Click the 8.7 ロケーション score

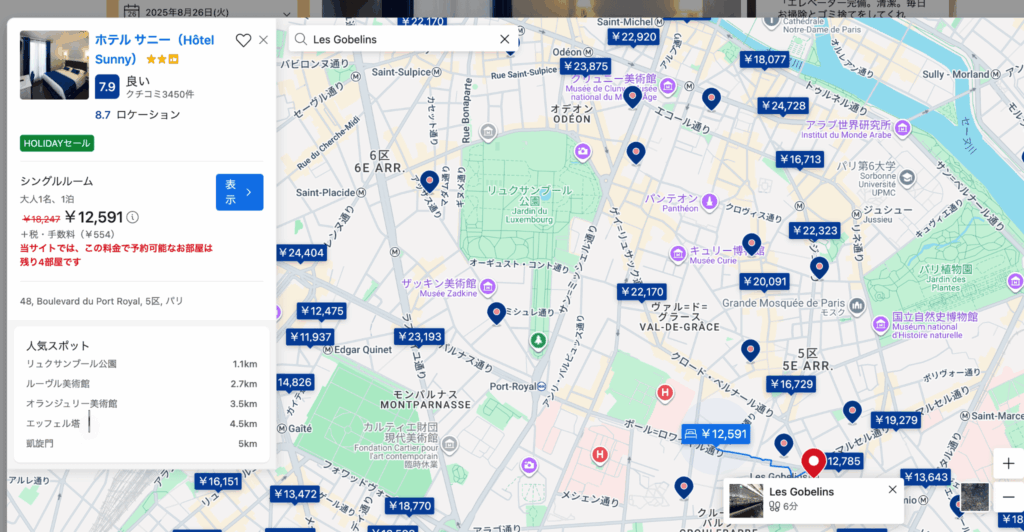(138, 115)
